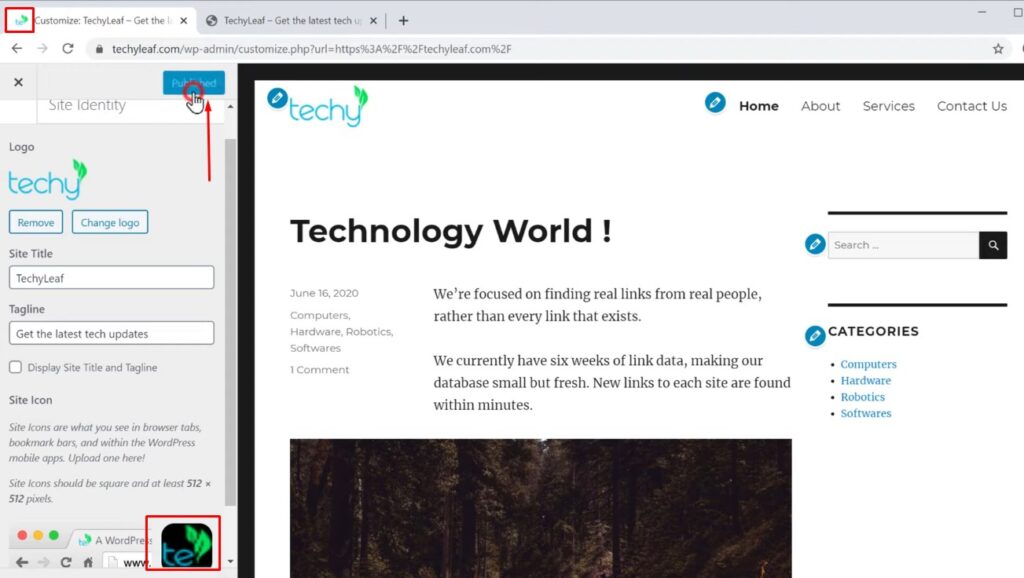Click the Site Title input field
Viewport: 1024px width, 578px height.
click(x=111, y=278)
